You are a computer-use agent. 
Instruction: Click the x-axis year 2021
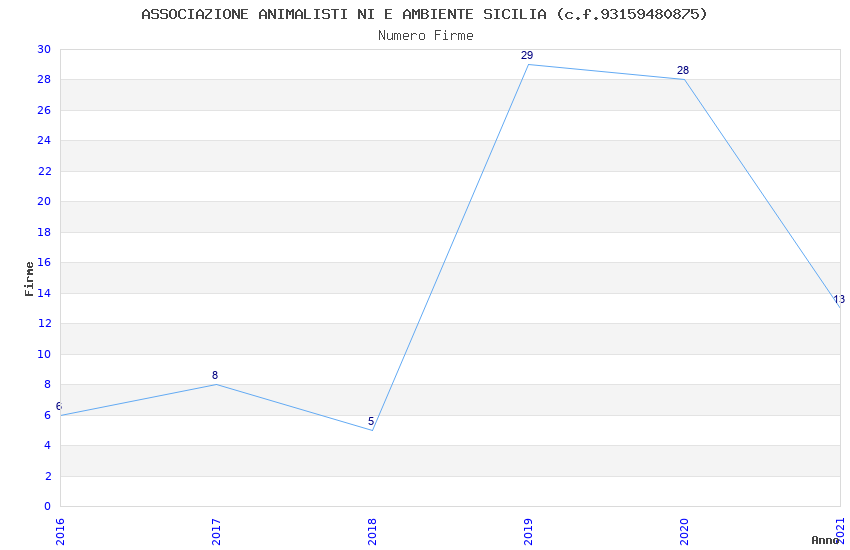tap(840, 532)
